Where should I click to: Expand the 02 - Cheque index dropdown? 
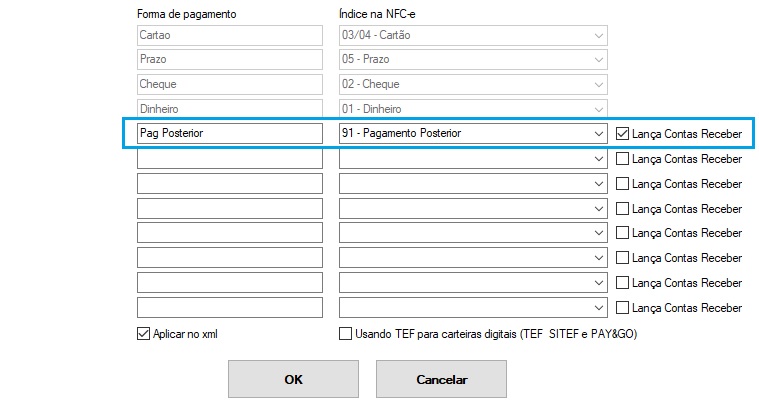pyautogui.click(x=598, y=84)
